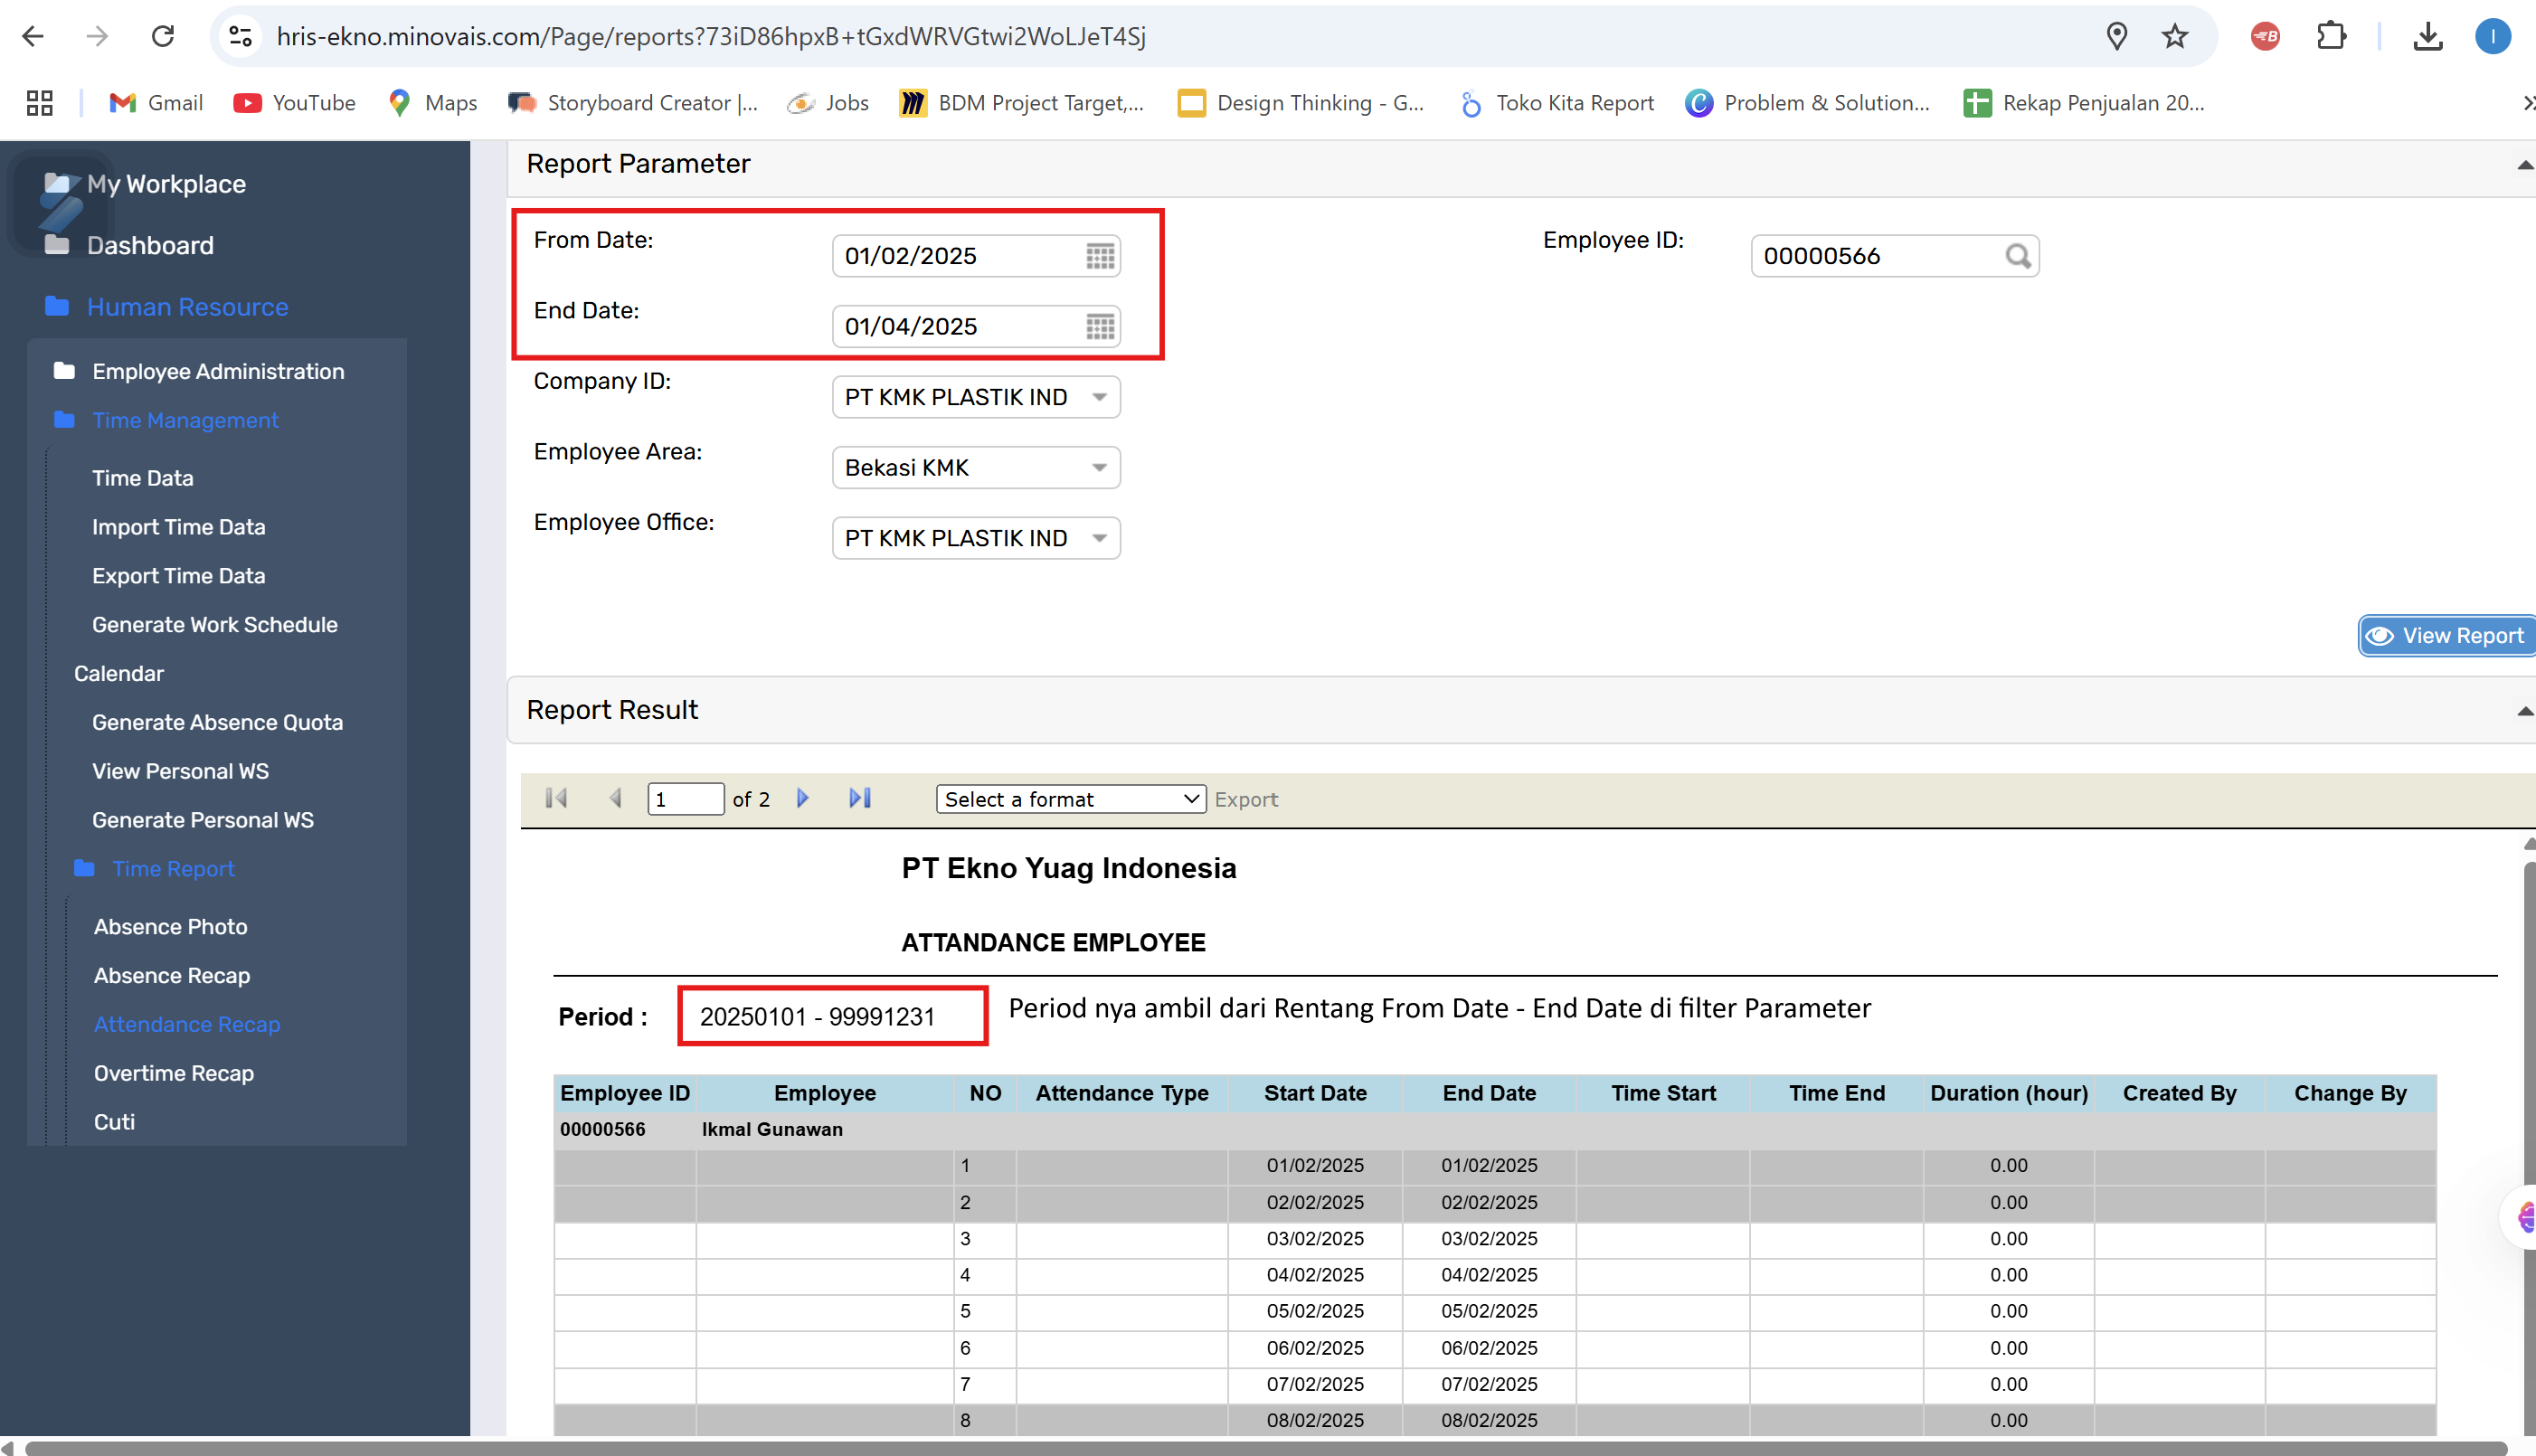2536x1456 pixels.
Task: Go to the previous report page
Action: [x=616, y=798]
